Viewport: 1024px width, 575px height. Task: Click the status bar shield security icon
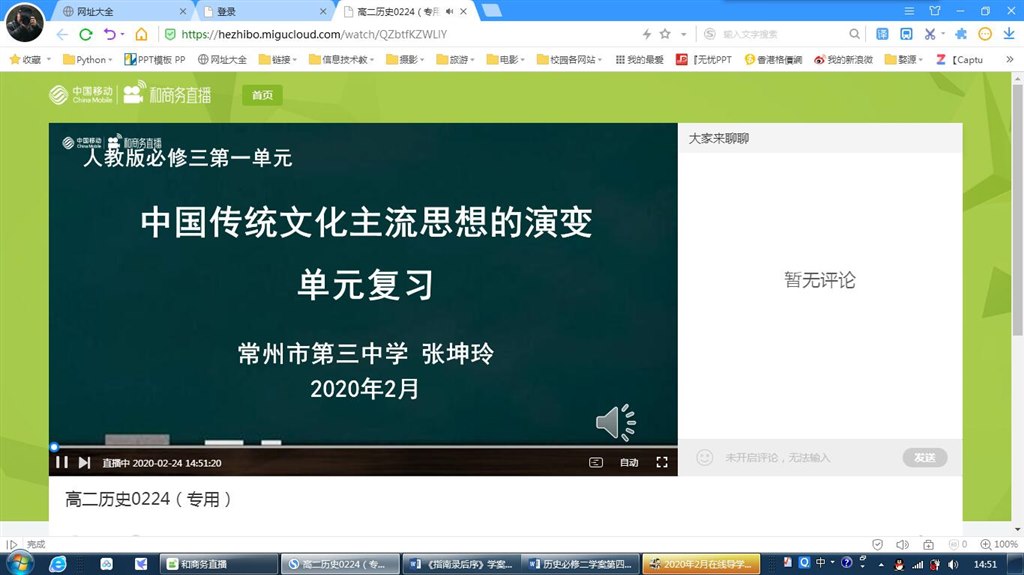[x=878, y=544]
